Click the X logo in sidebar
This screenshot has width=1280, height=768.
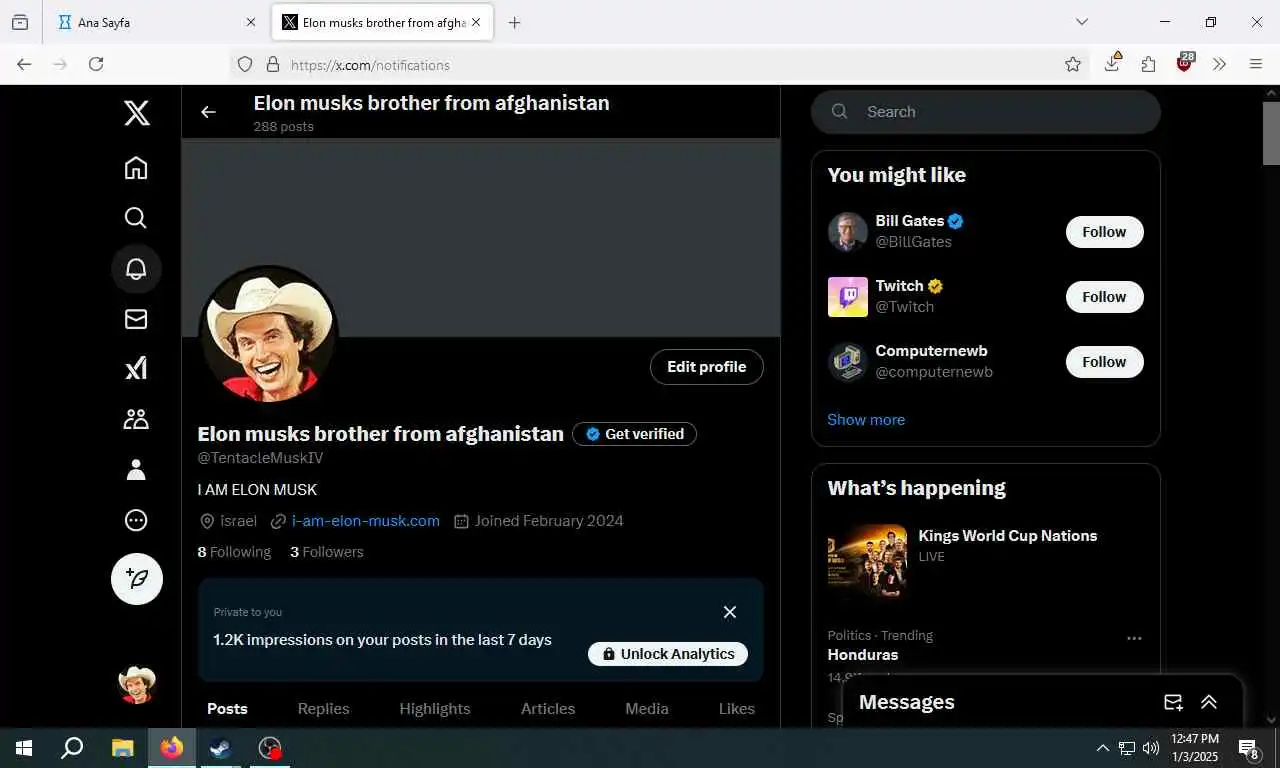click(x=137, y=113)
